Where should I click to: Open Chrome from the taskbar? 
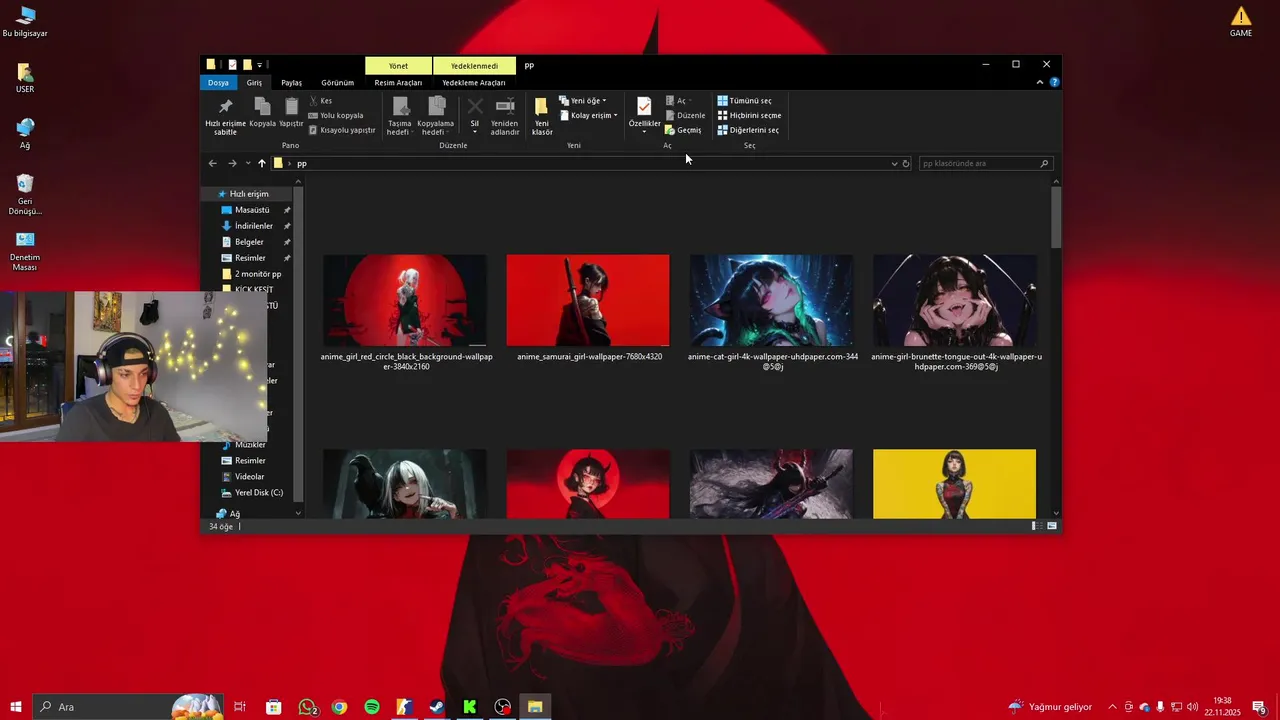tap(340, 707)
